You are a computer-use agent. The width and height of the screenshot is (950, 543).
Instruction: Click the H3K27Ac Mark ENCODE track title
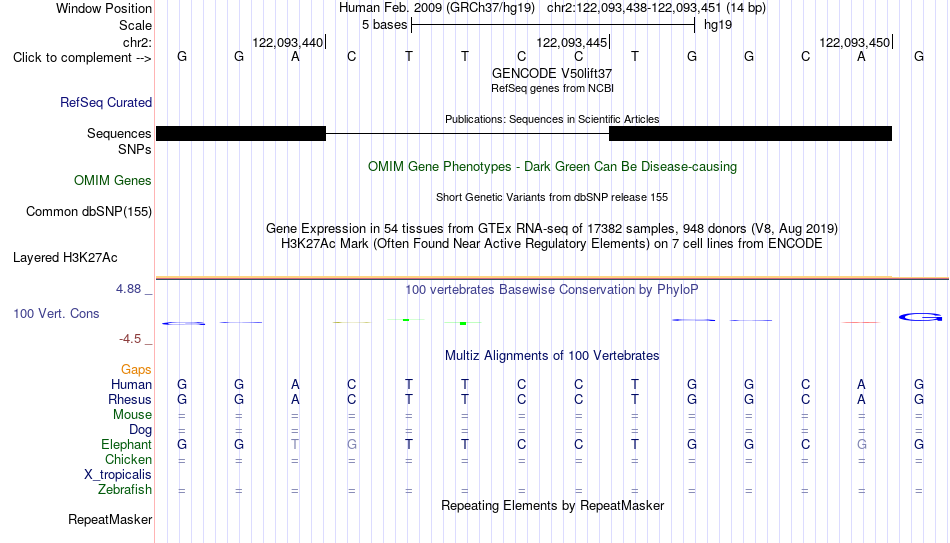tap(552, 244)
